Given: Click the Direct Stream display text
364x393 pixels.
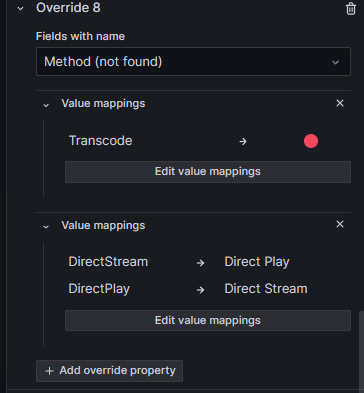Looking at the screenshot, I should click(x=266, y=289).
